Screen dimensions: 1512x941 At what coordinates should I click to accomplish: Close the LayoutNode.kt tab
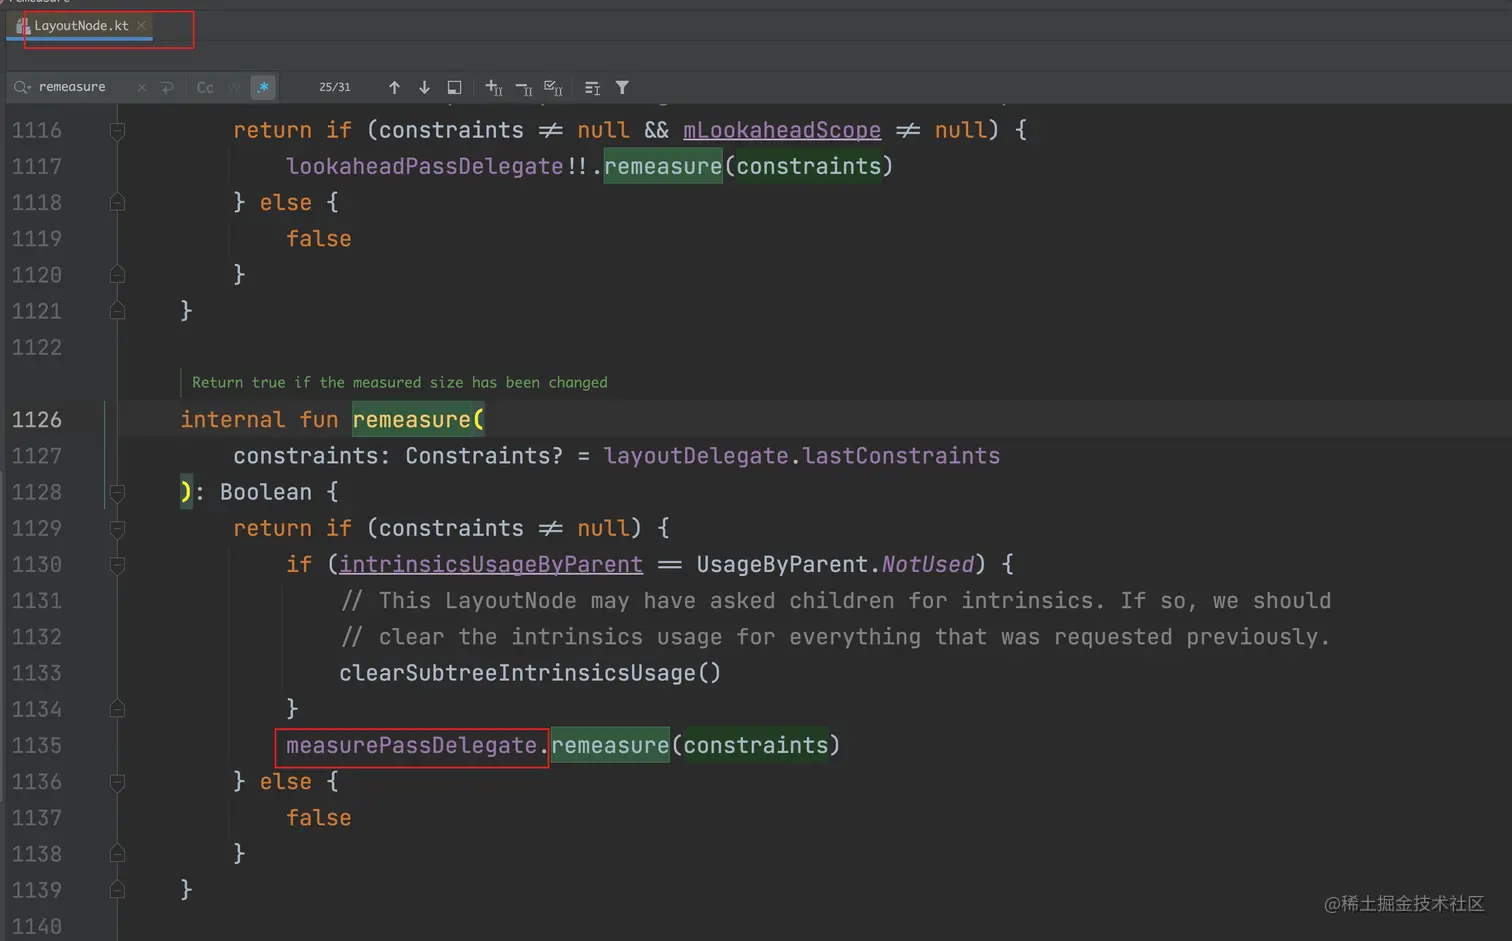[141, 26]
